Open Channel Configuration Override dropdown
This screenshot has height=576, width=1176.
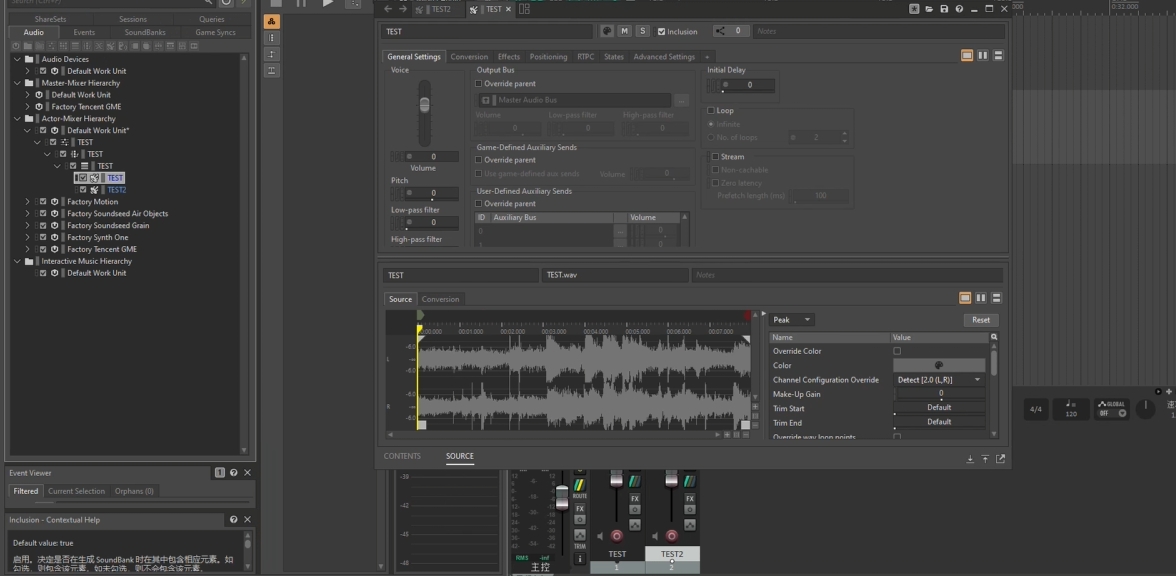pos(939,380)
